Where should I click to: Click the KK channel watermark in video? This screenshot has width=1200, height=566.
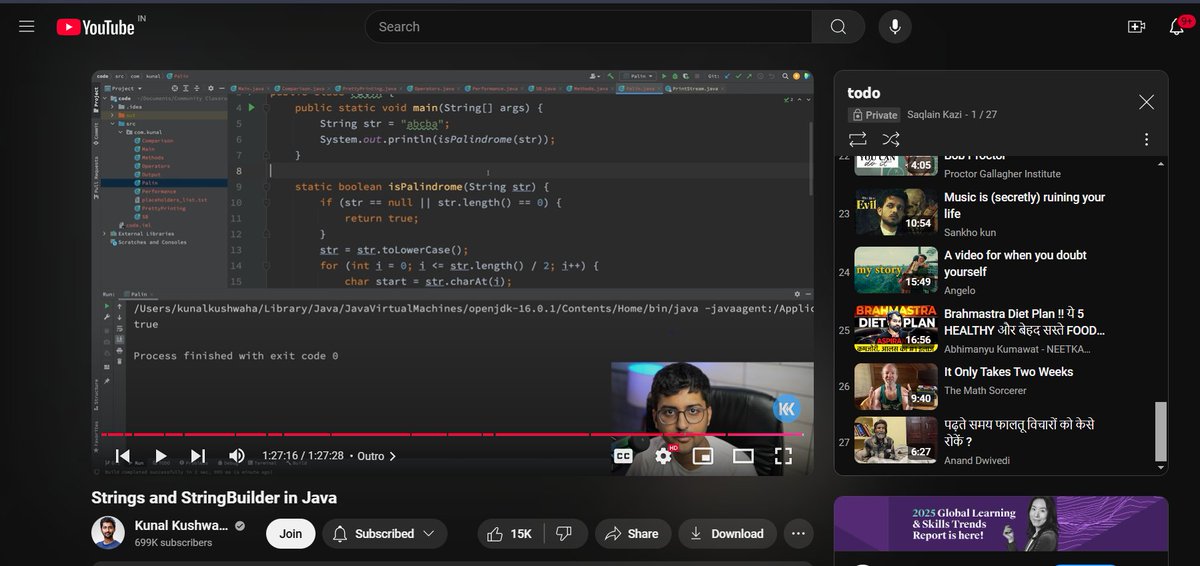click(x=786, y=408)
